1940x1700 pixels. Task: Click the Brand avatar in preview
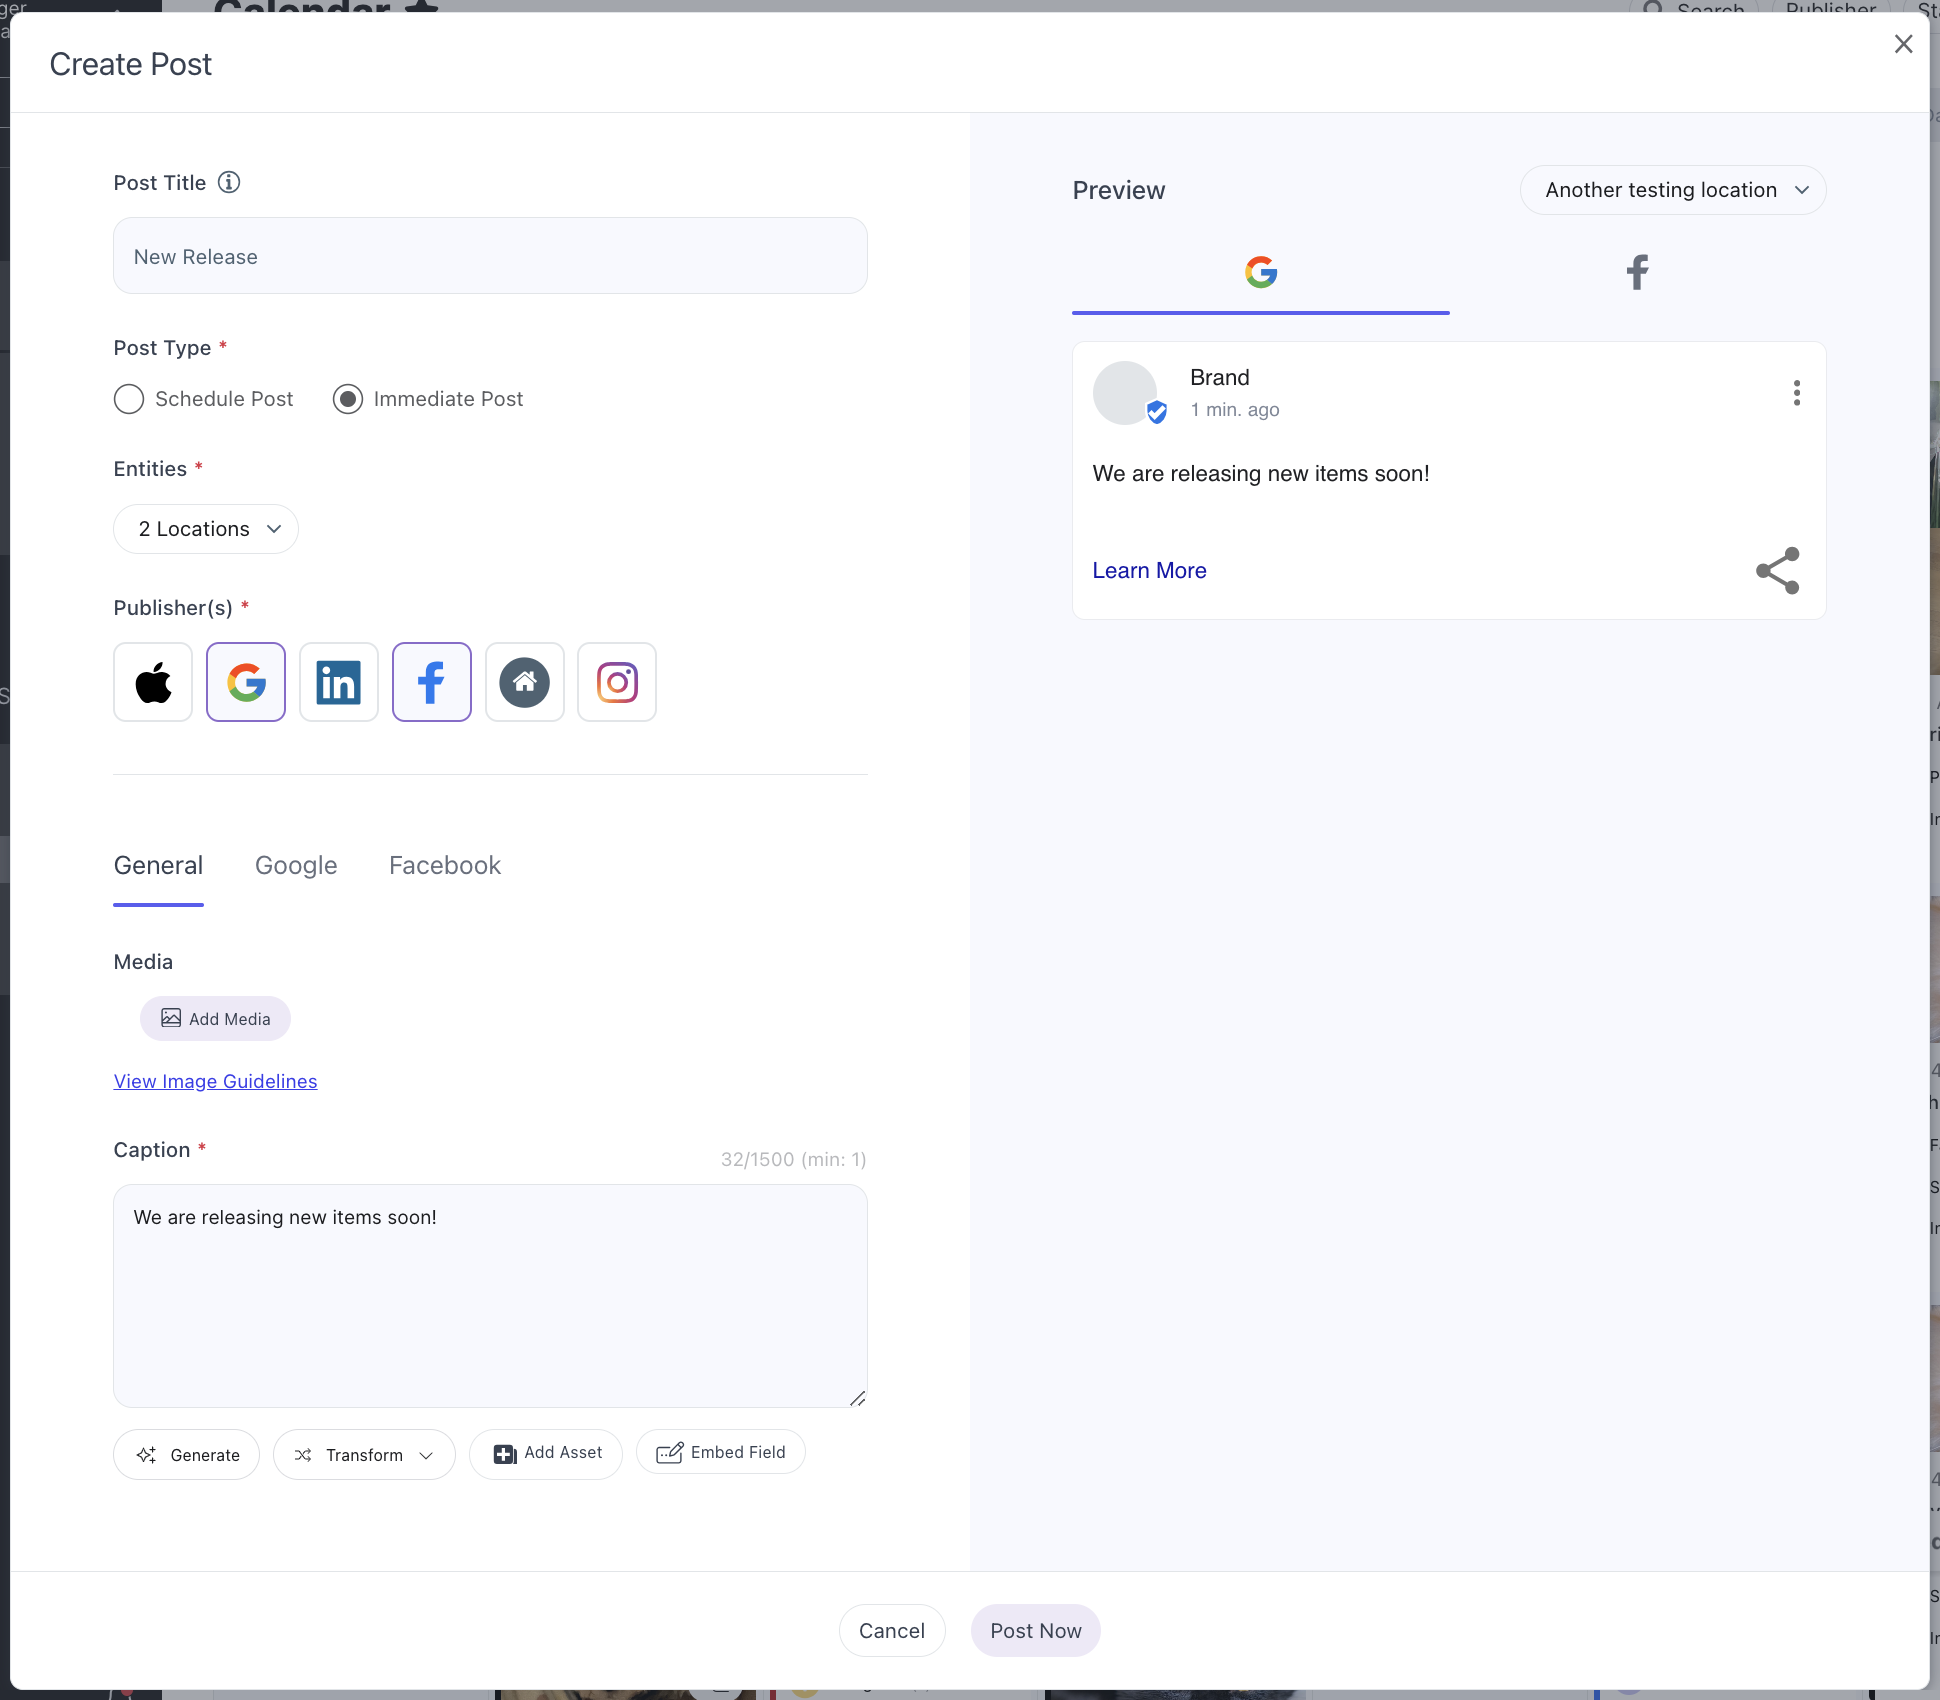pos(1125,393)
